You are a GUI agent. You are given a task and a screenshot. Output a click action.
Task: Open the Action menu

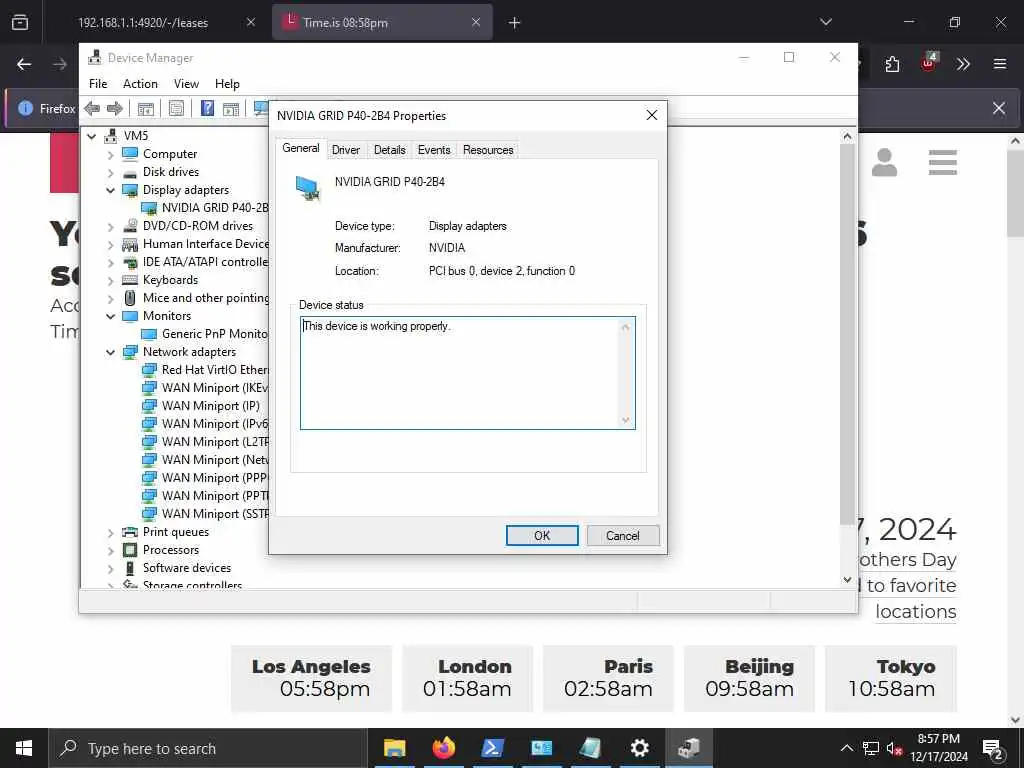pos(140,84)
